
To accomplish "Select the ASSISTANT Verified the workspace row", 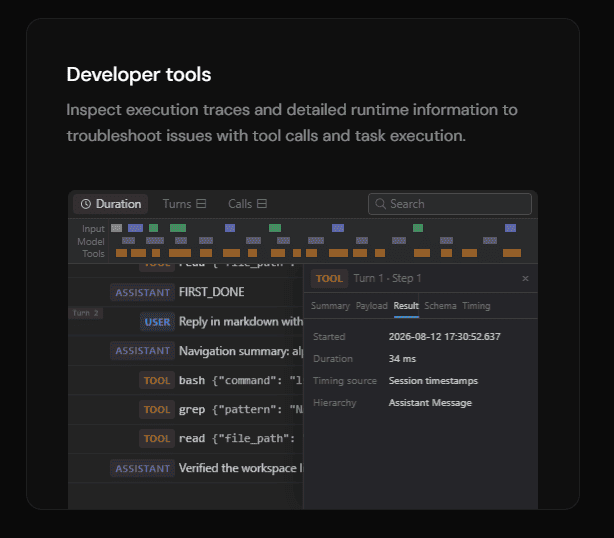I will pos(186,468).
